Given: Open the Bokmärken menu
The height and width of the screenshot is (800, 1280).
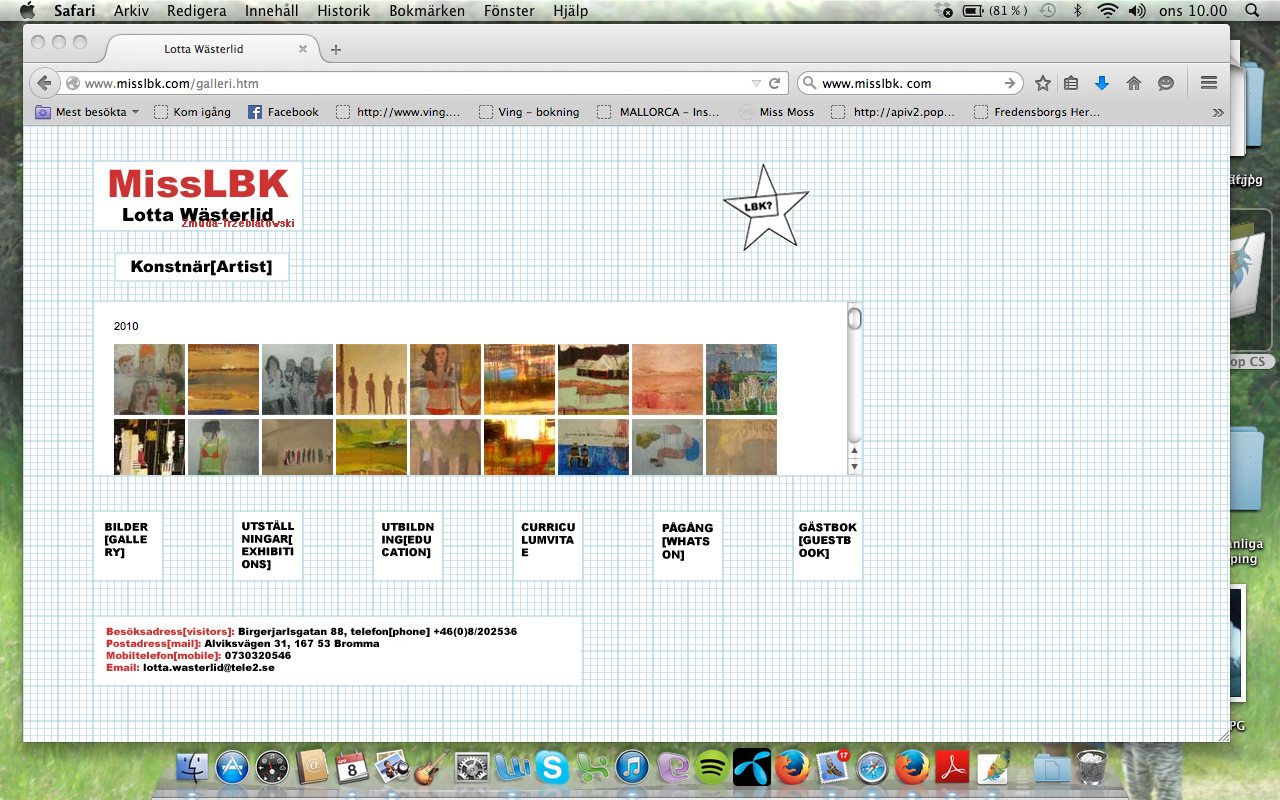Looking at the screenshot, I should (x=427, y=11).
